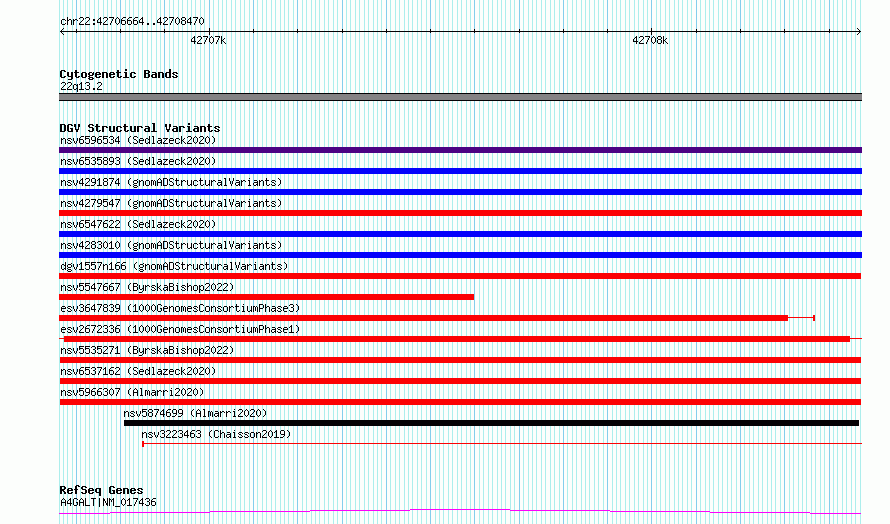Select nsv6537162 (Sedlazeck2020) label

coord(138,371)
